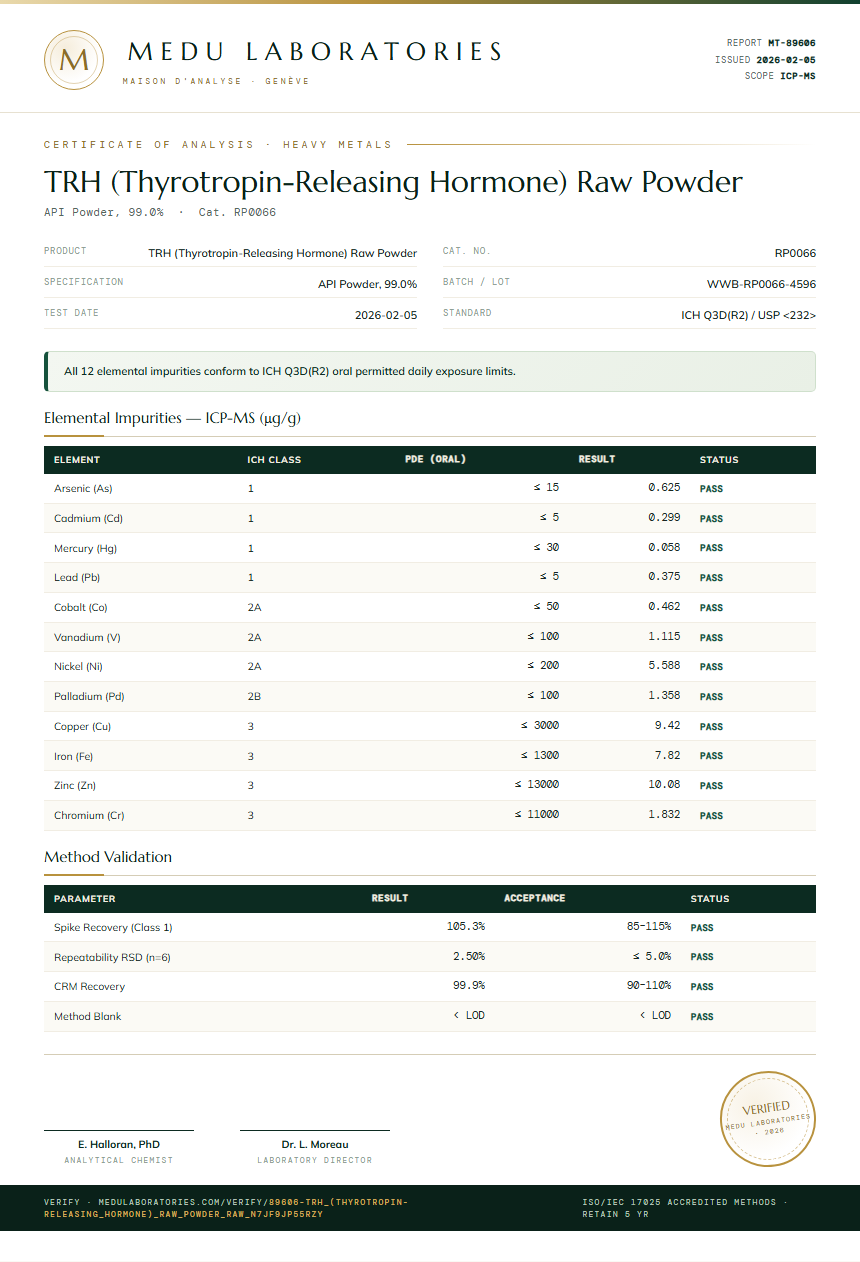860x1262 pixels.
Task: Click the ISO/IEC 17025 accredited methods note
Action: [x=684, y=1208]
